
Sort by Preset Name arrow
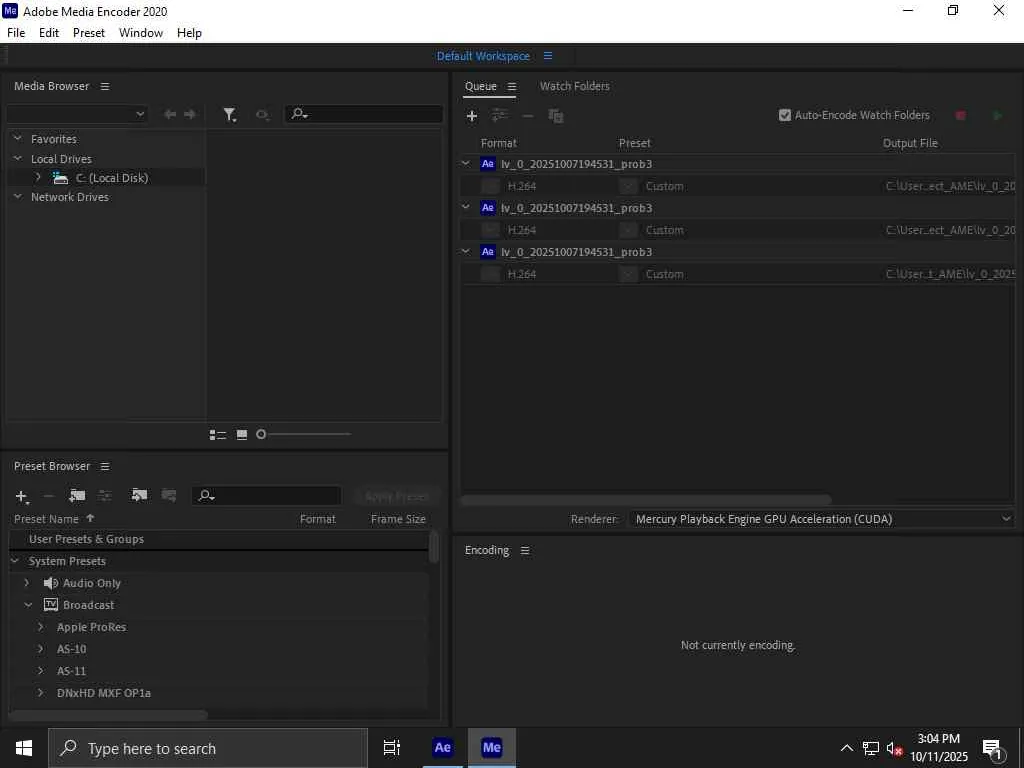pos(90,519)
